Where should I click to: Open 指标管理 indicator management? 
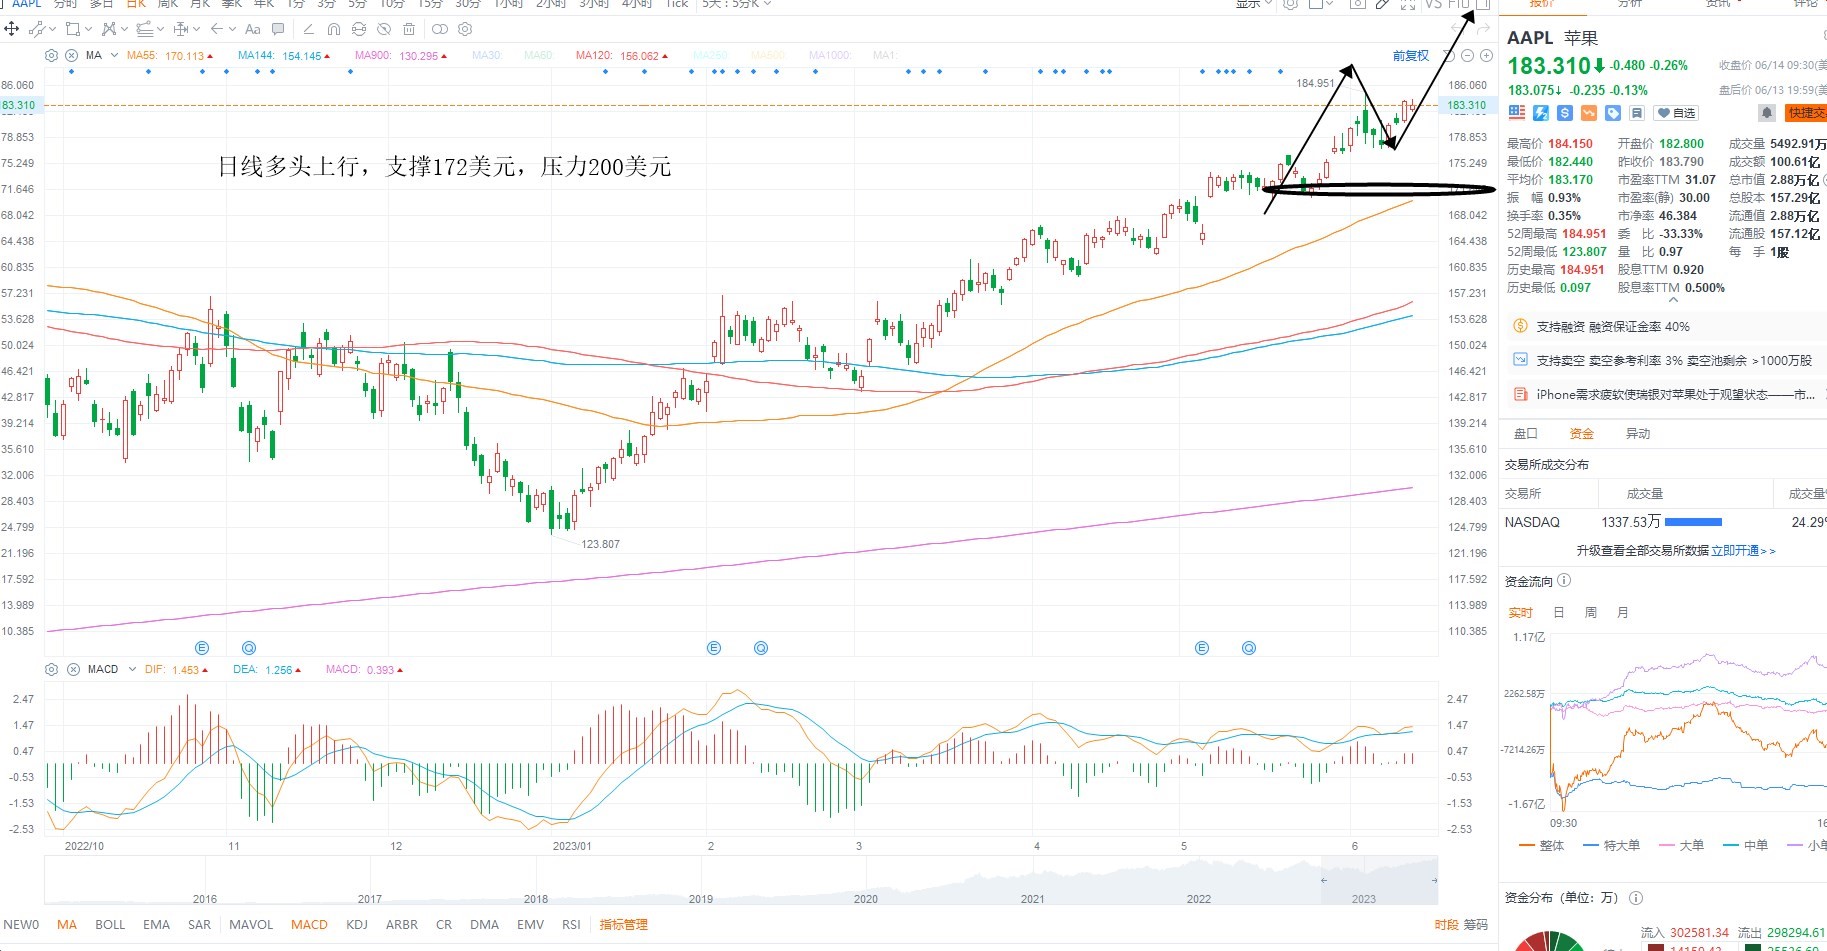[624, 925]
